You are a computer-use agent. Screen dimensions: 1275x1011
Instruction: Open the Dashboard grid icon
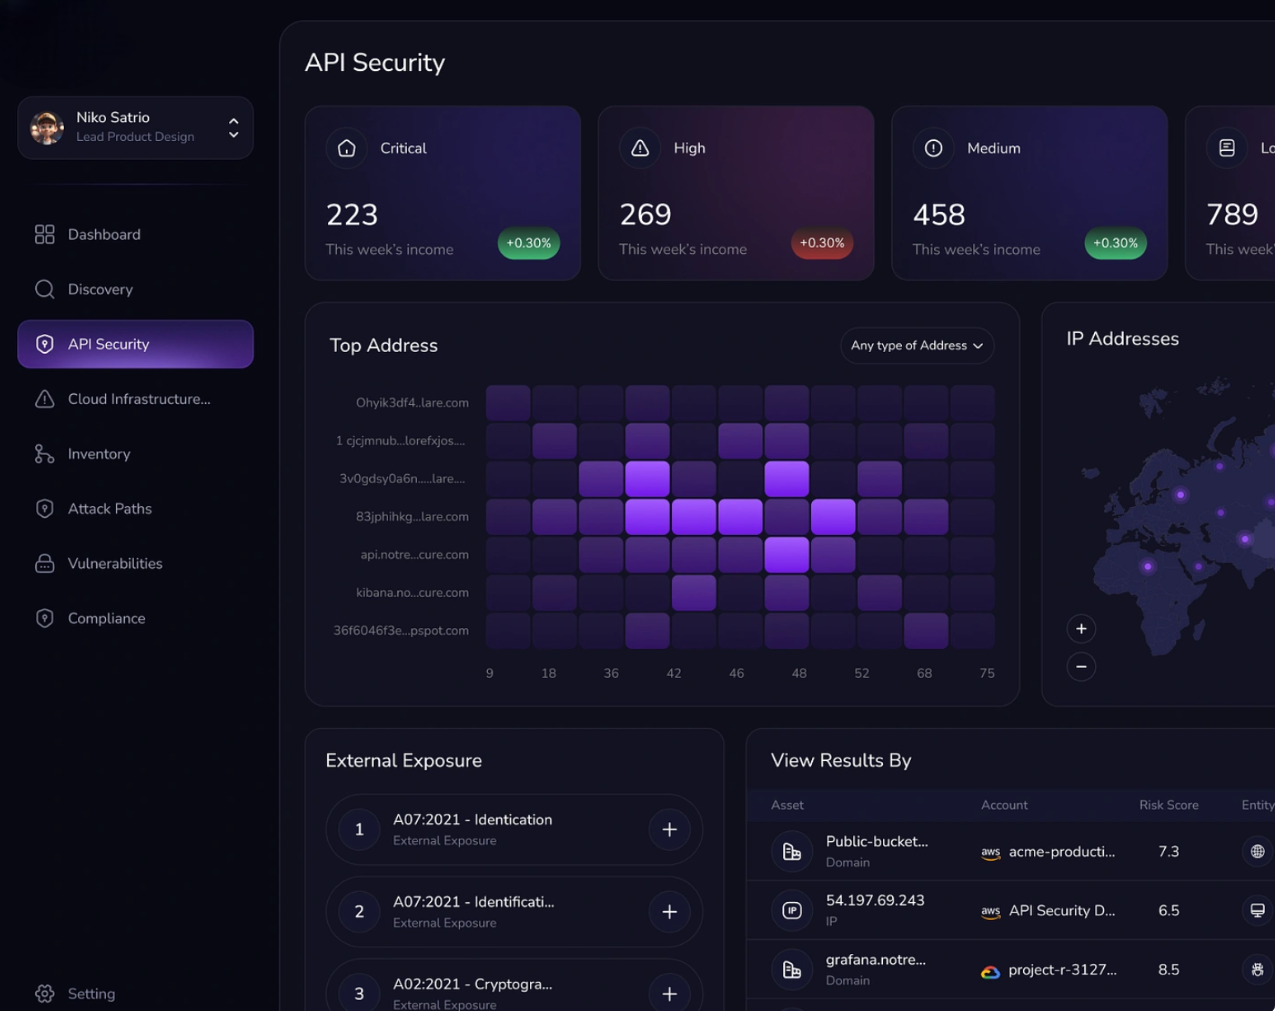click(44, 234)
